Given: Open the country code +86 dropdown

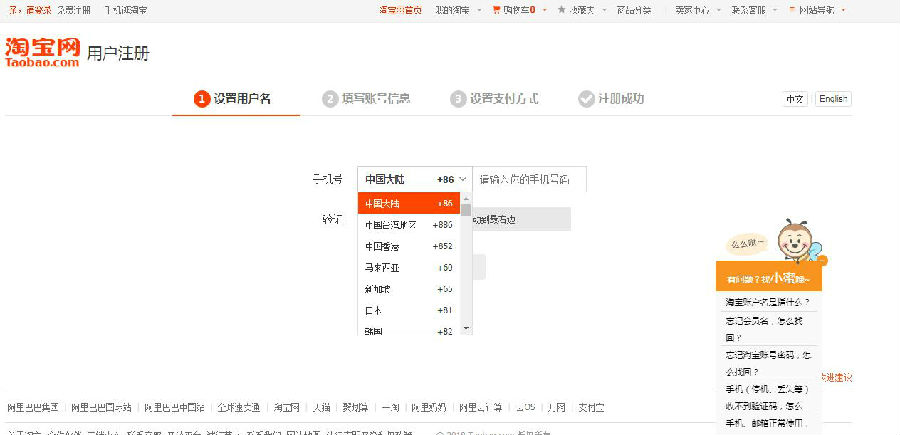Looking at the screenshot, I should (414, 180).
